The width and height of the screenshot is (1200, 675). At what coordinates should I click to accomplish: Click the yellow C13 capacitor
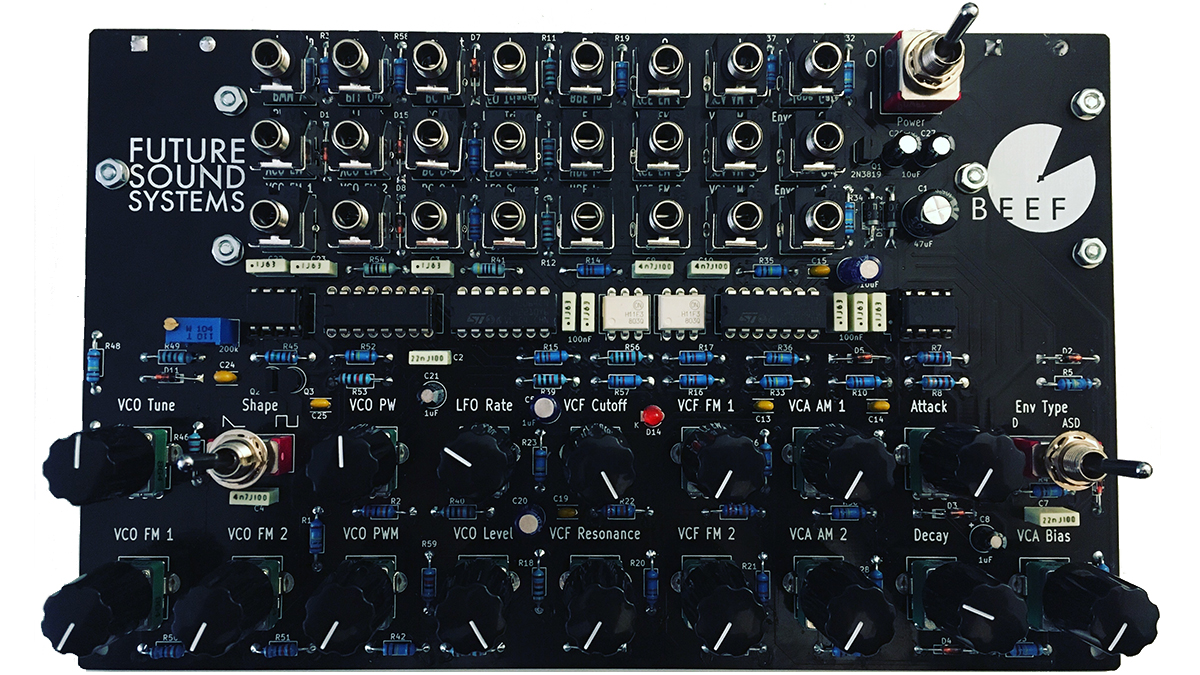[x=763, y=404]
